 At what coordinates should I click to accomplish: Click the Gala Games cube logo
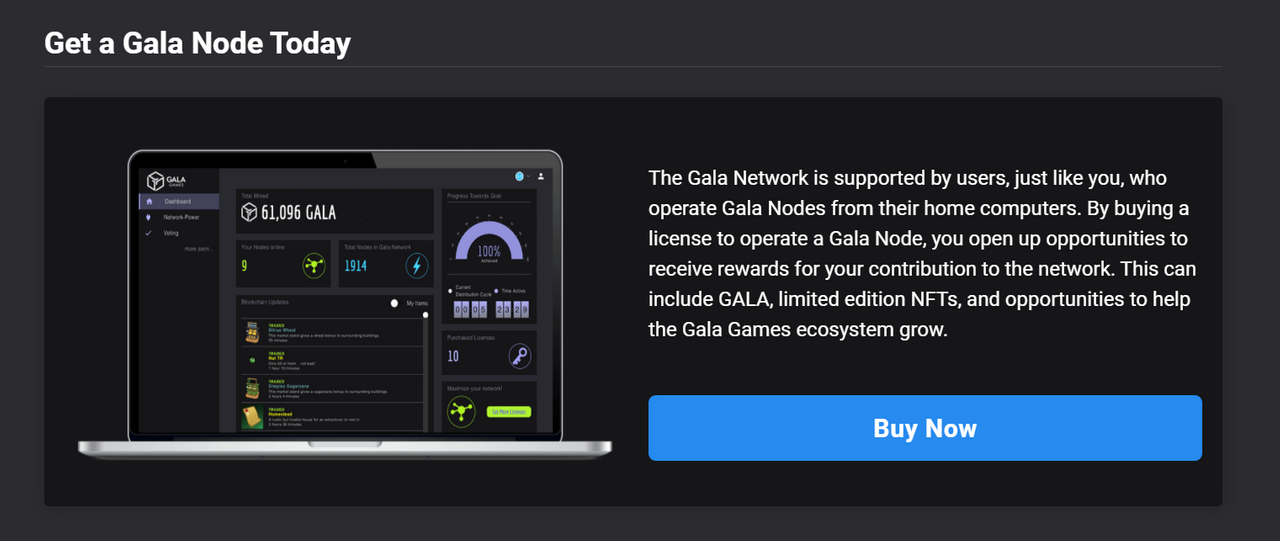[155, 181]
